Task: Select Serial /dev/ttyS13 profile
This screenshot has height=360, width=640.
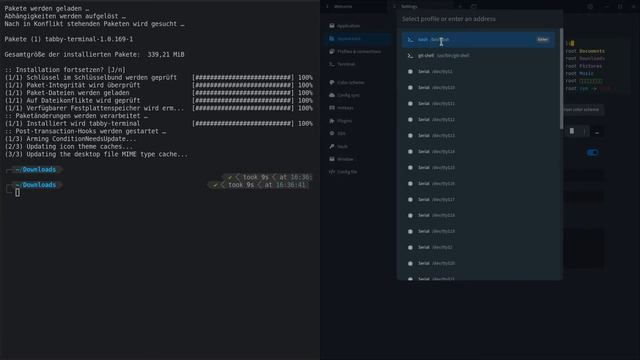Action: [478, 136]
